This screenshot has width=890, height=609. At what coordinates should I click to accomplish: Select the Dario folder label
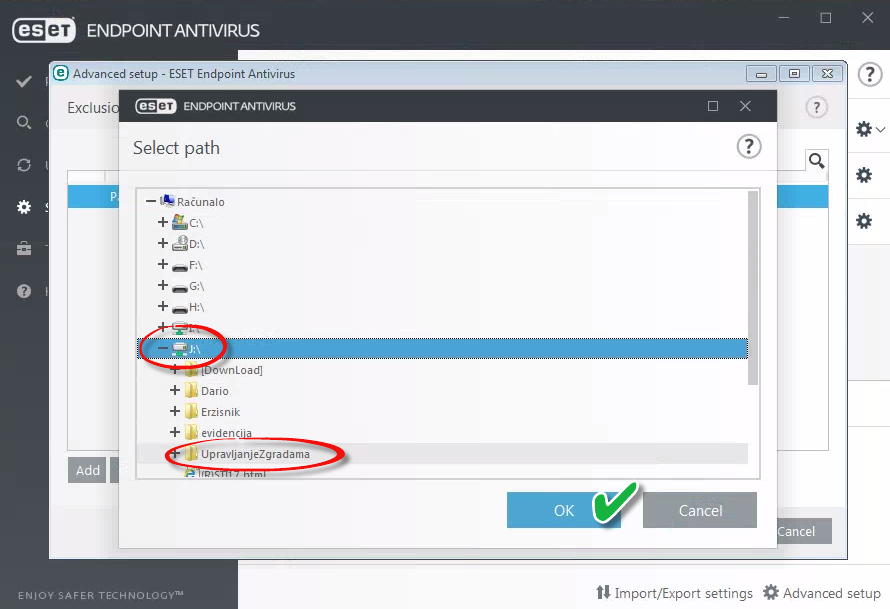click(215, 391)
